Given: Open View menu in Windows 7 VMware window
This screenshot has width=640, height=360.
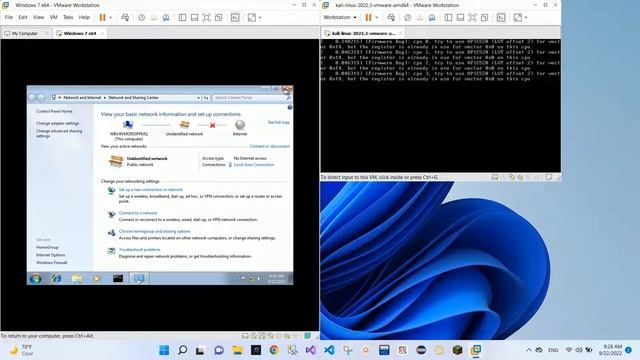Looking at the screenshot, I should [x=38, y=17].
